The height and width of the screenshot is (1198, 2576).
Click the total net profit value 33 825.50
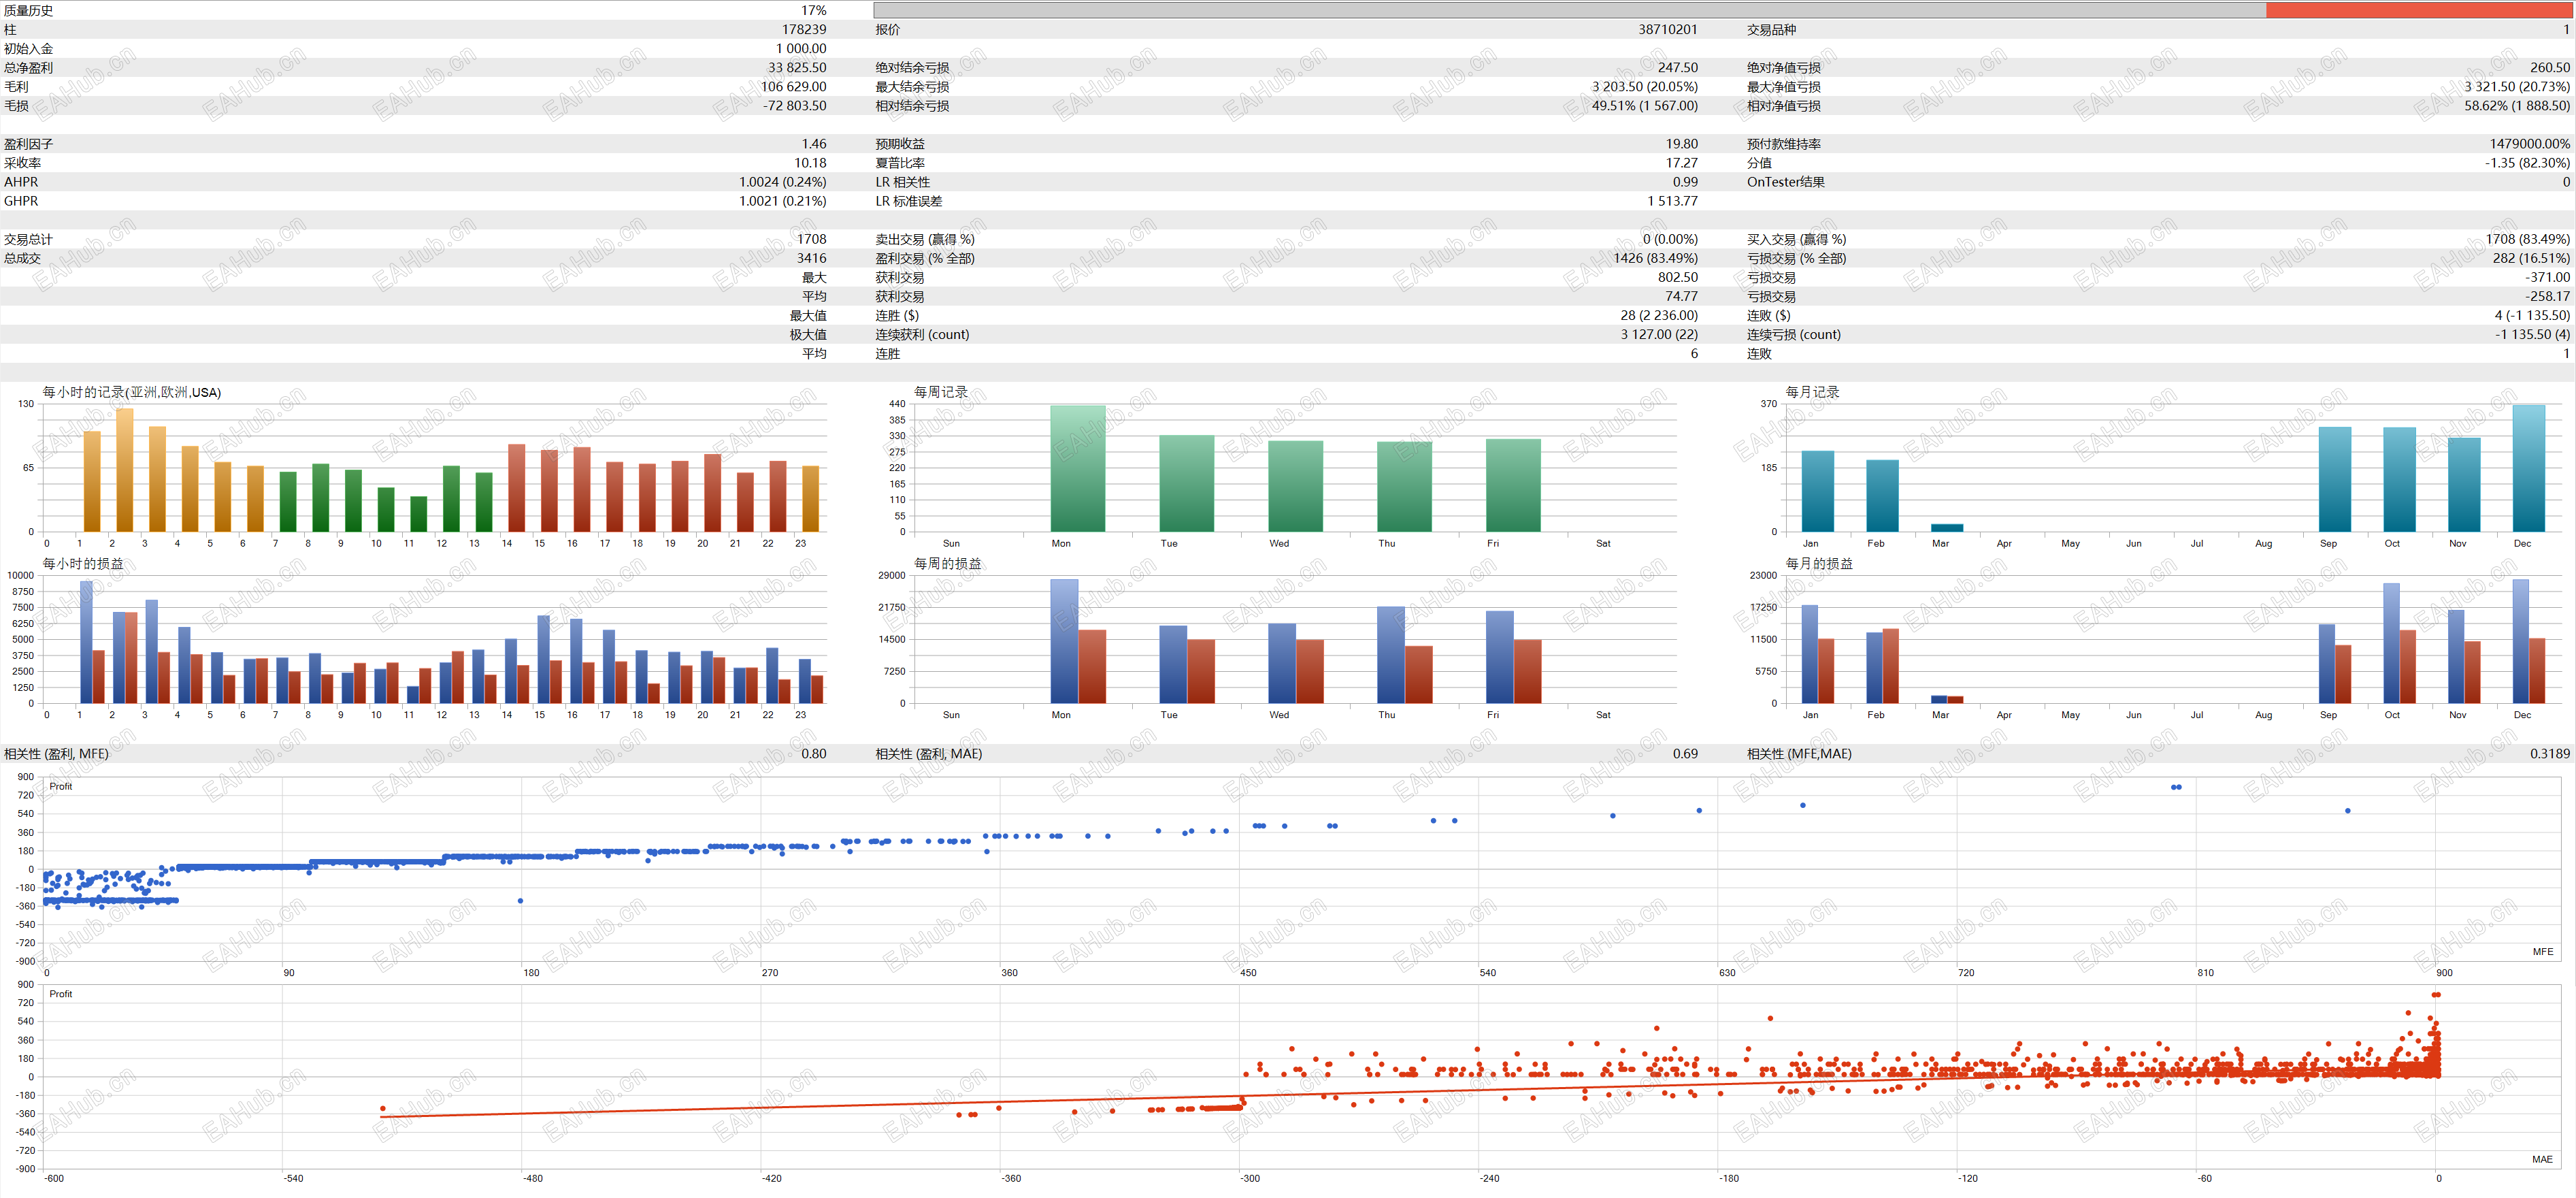pyautogui.click(x=797, y=68)
